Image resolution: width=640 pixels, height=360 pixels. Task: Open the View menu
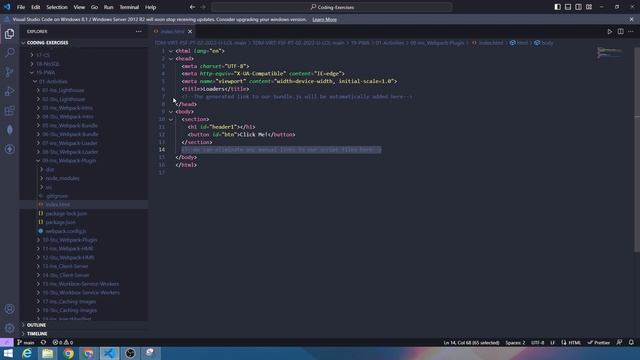[x=79, y=7]
